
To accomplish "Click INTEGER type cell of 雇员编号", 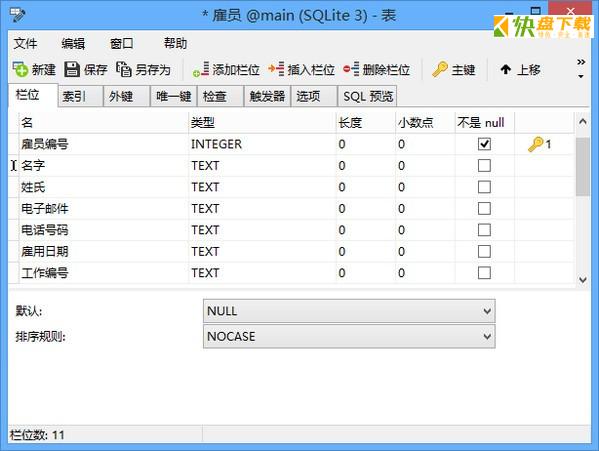I will pos(262,144).
